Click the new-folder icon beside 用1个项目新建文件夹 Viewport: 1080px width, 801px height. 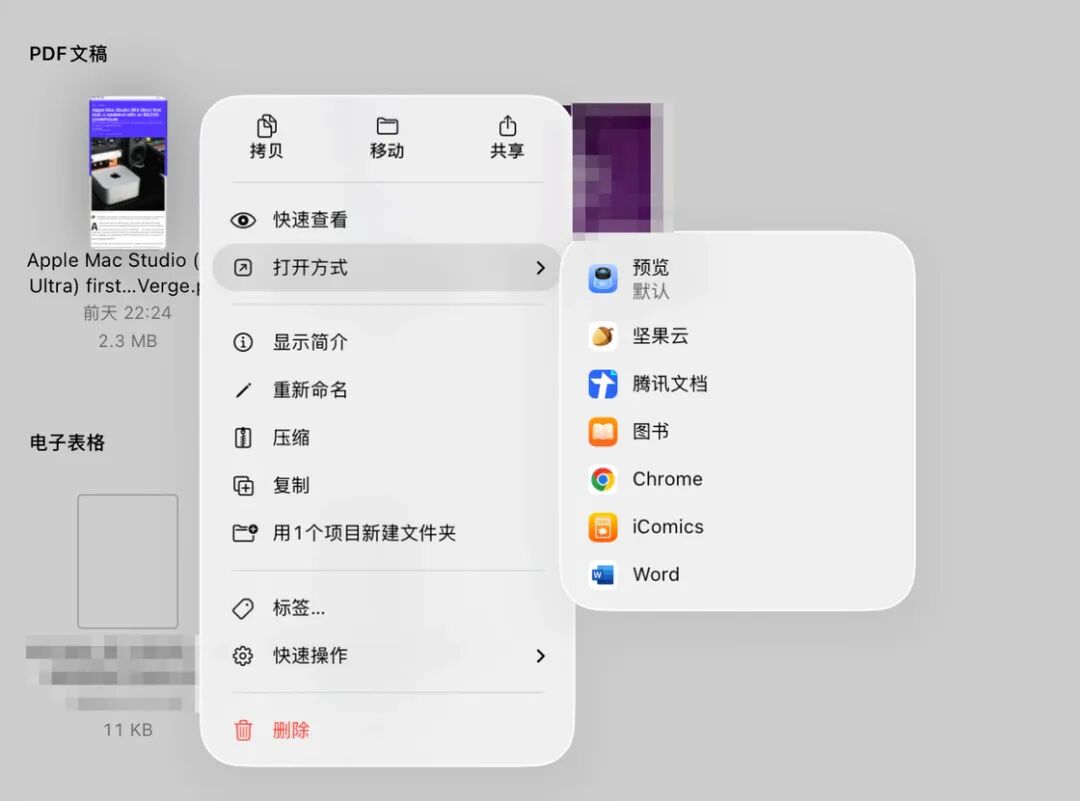coord(245,533)
